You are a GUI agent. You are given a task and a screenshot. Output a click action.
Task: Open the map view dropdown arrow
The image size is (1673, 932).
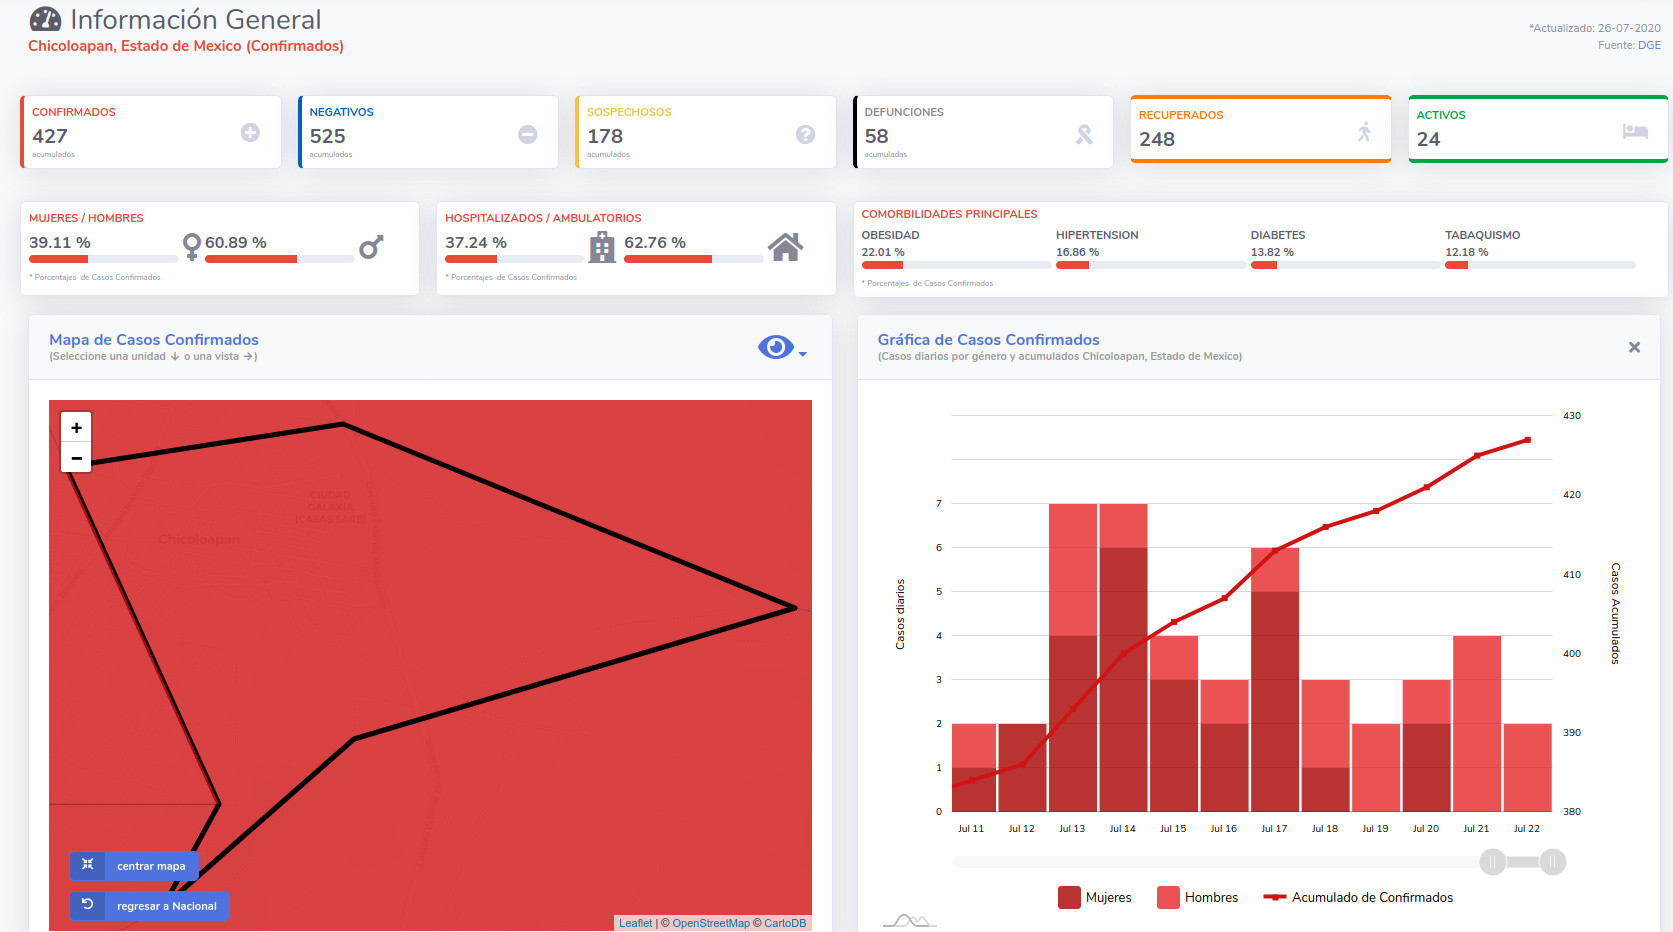802,353
